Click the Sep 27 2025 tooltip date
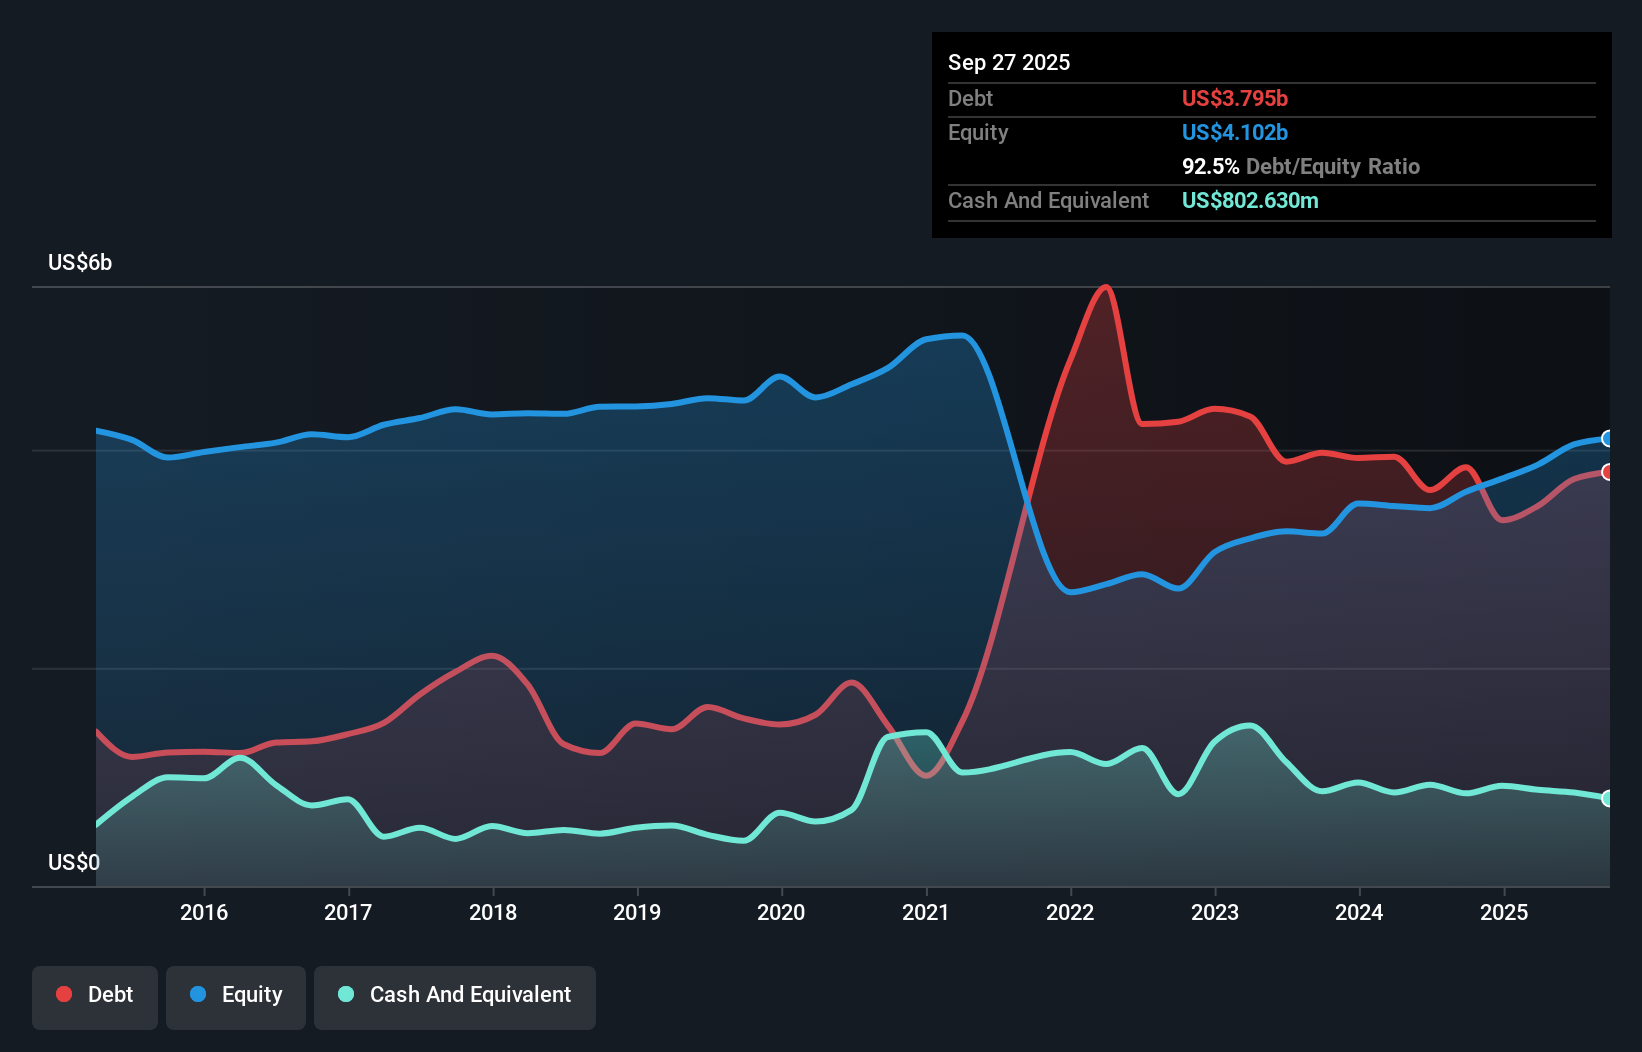 pyautogui.click(x=1009, y=62)
